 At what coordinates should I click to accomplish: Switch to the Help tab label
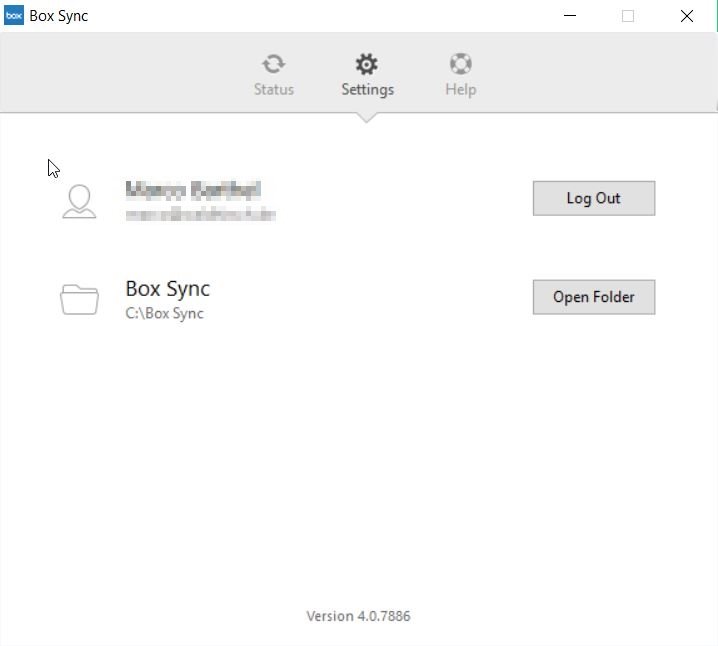(x=461, y=89)
